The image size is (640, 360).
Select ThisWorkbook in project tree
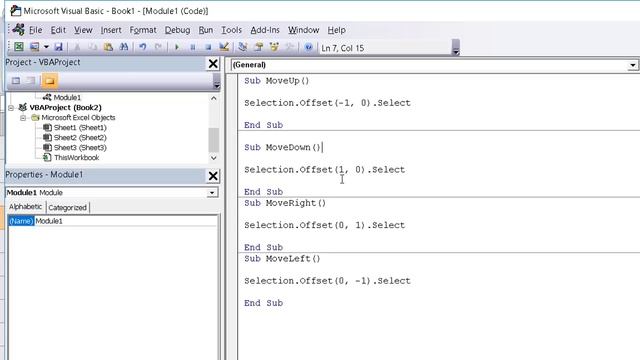76,158
